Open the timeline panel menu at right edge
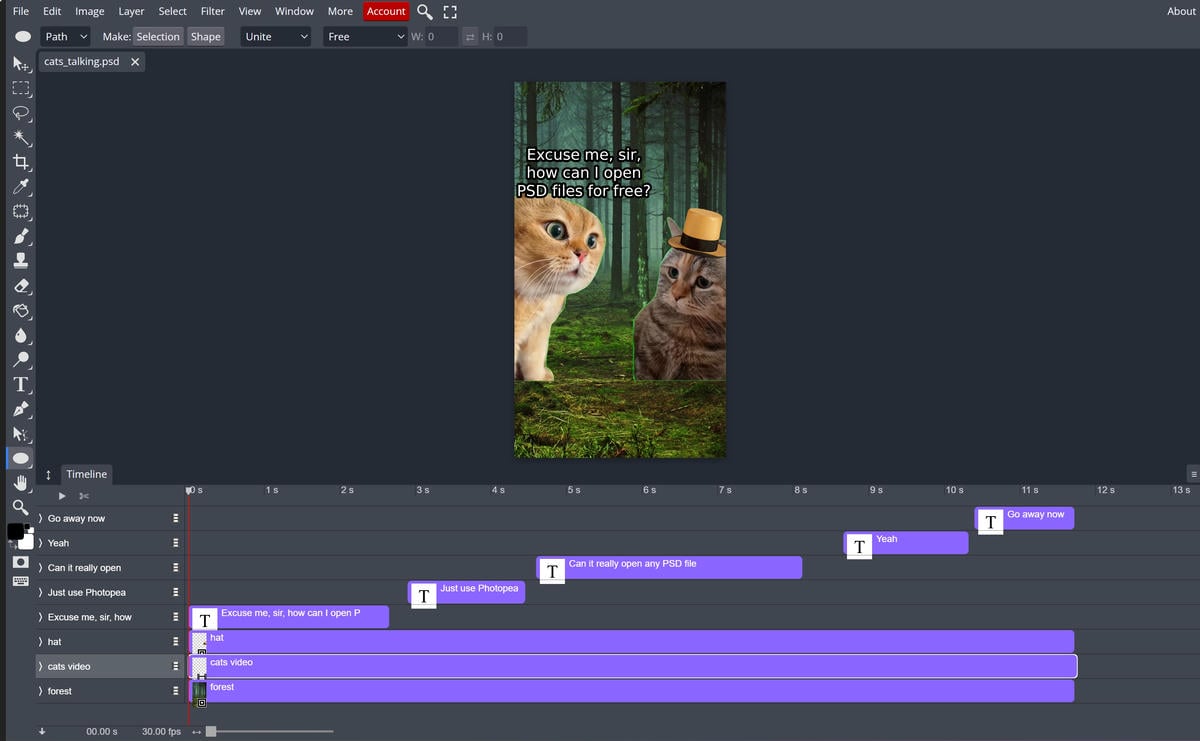This screenshot has width=1200, height=741. [x=1194, y=474]
